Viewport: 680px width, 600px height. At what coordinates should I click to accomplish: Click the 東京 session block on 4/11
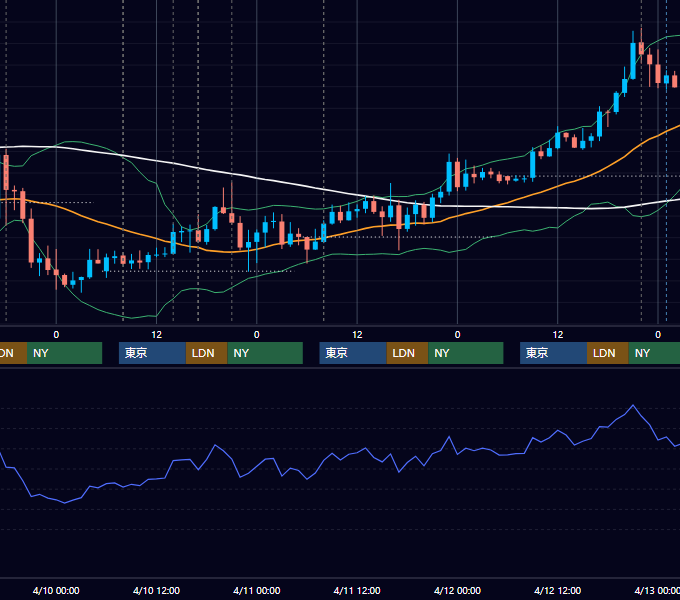(353, 353)
